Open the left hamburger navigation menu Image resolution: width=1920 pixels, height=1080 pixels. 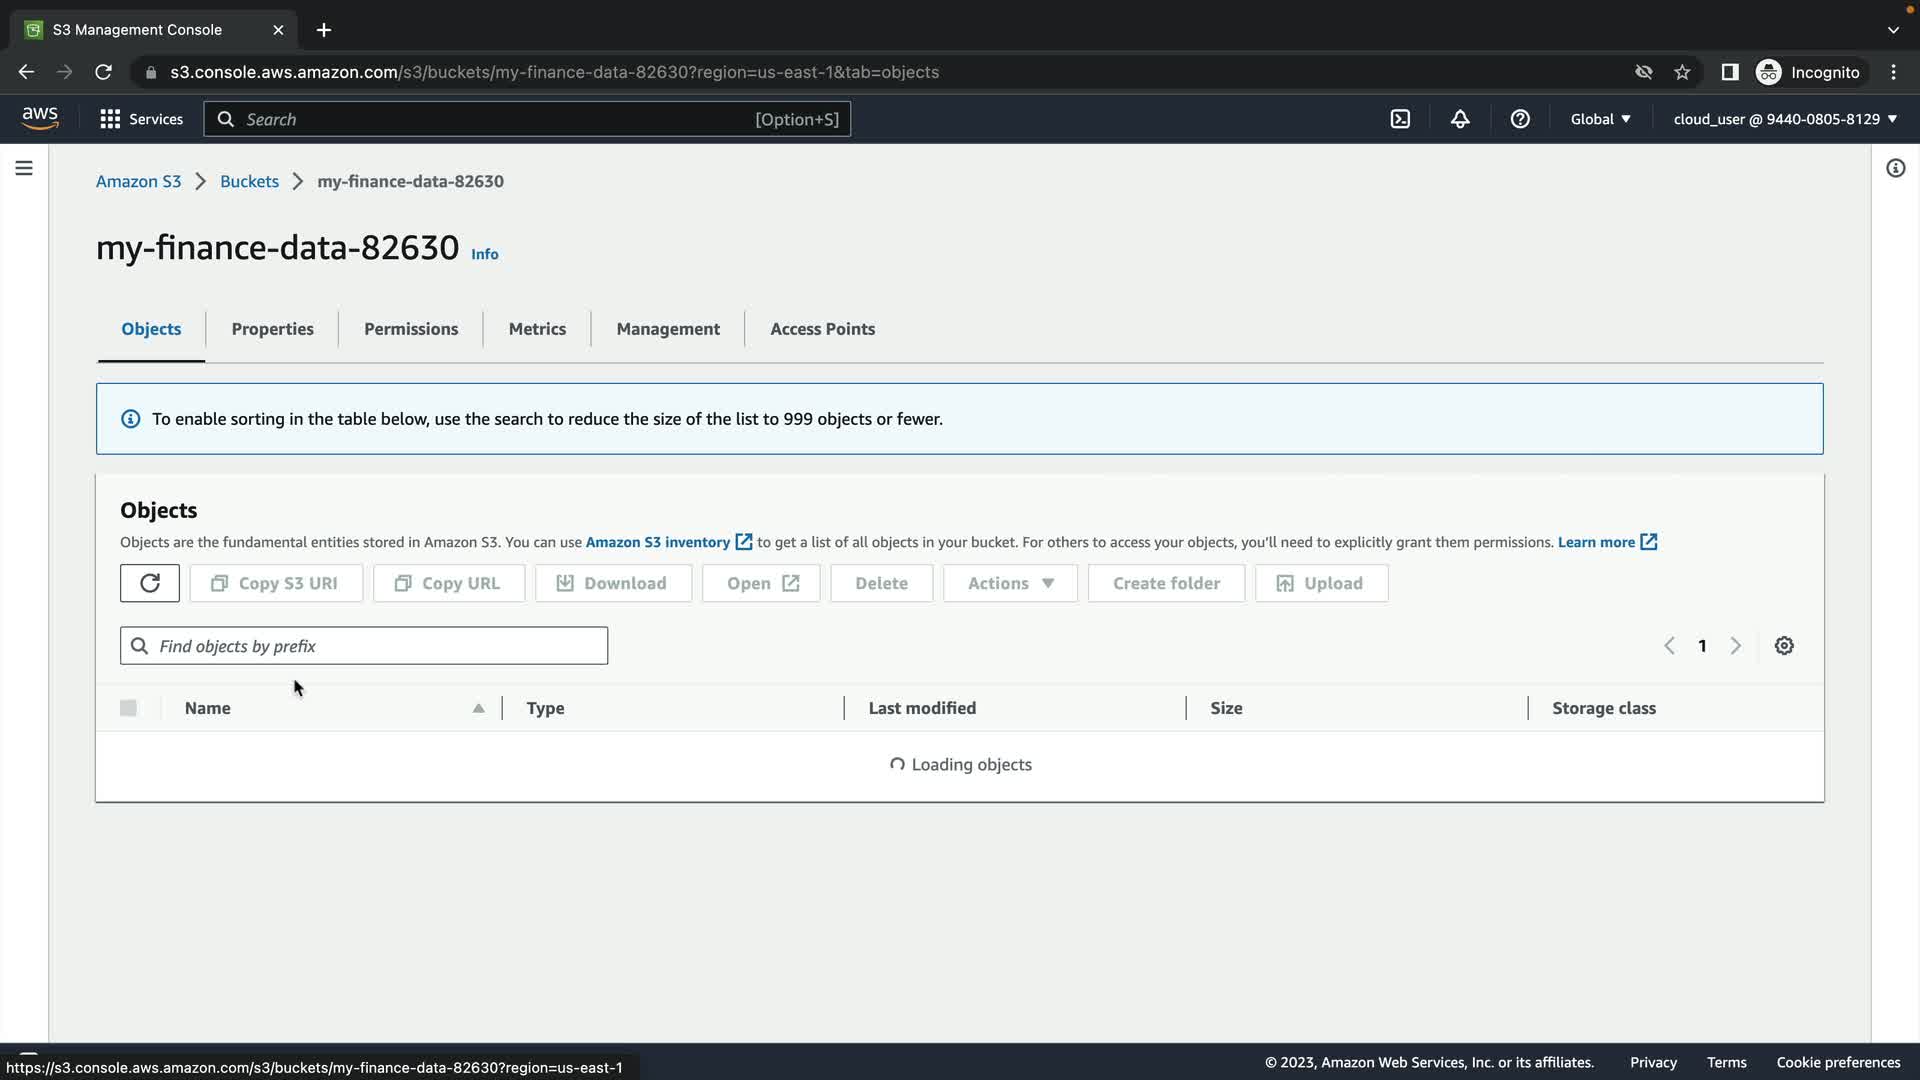pos(24,168)
